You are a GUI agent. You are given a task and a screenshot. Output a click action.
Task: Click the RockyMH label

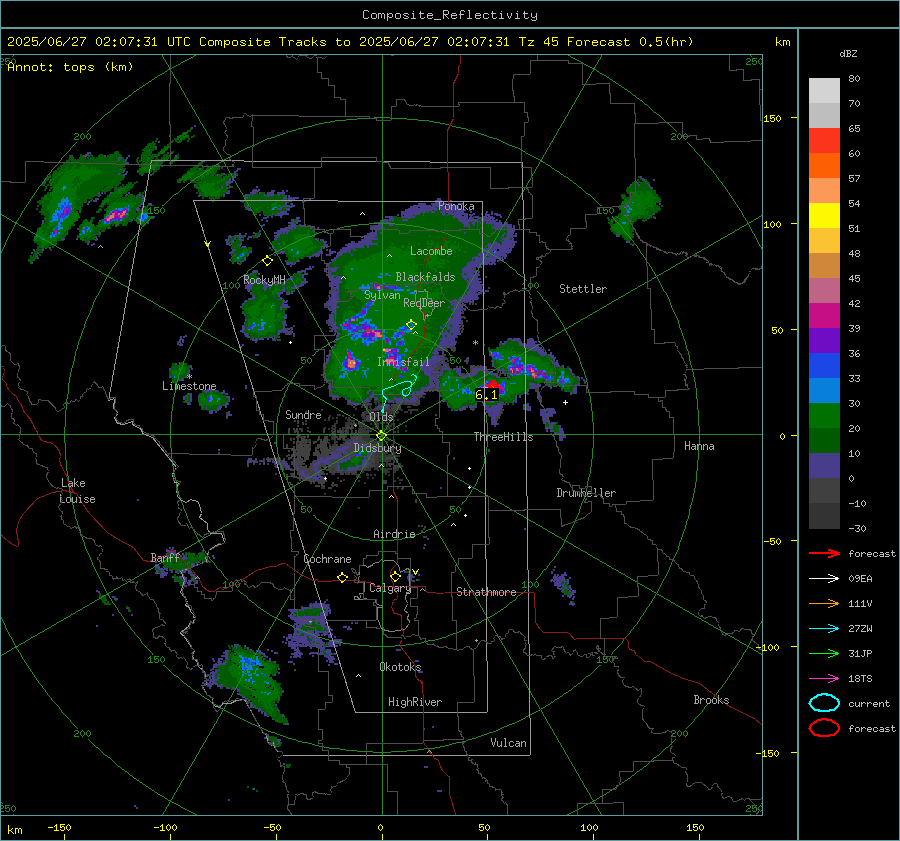(264, 280)
